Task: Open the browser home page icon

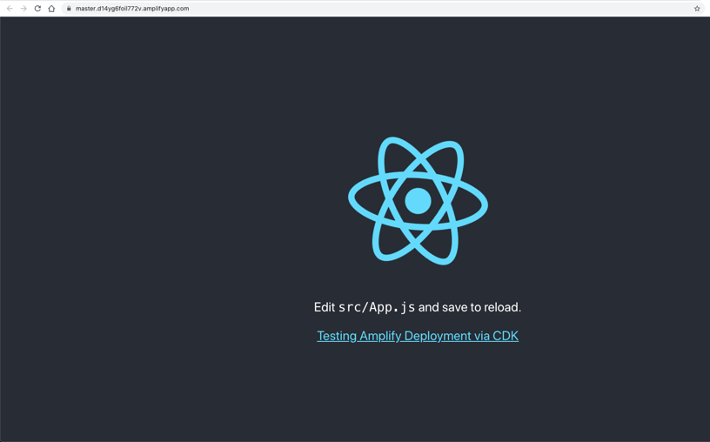Action: (x=52, y=9)
